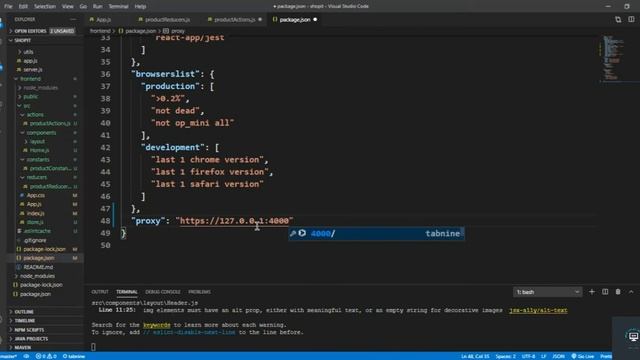Collapse the src folder

tap(27, 106)
